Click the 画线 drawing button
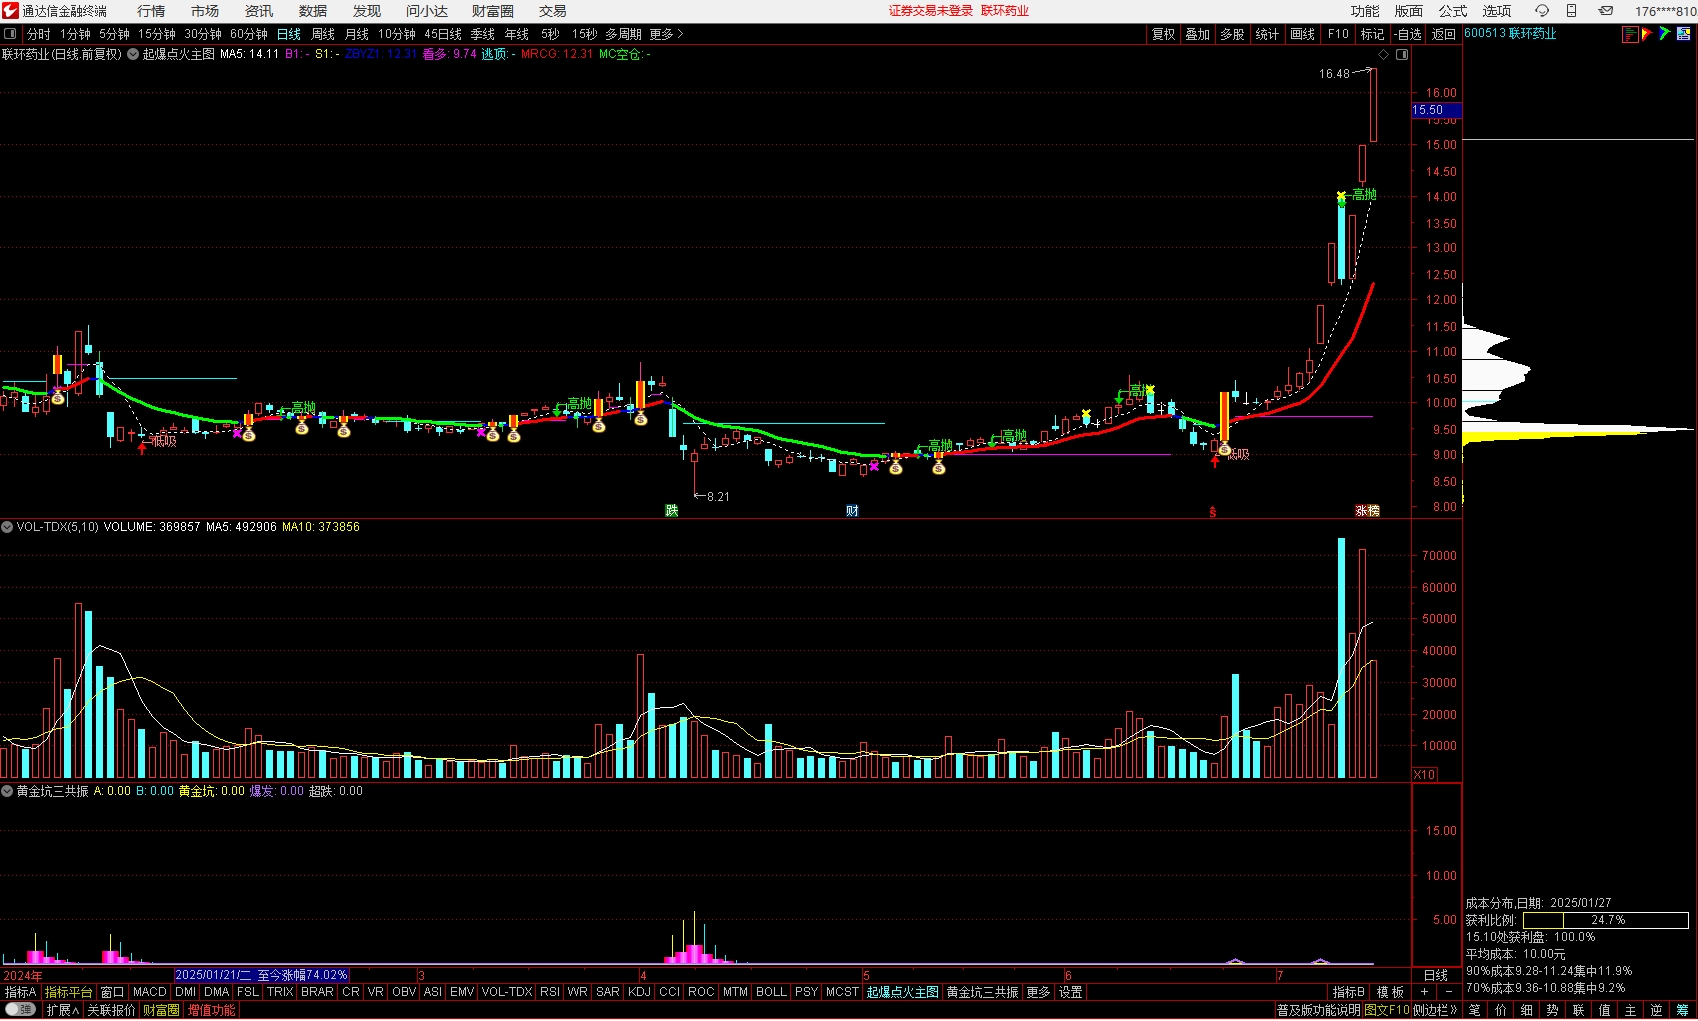The width and height of the screenshot is (1698, 1021). pyautogui.click(x=1303, y=34)
